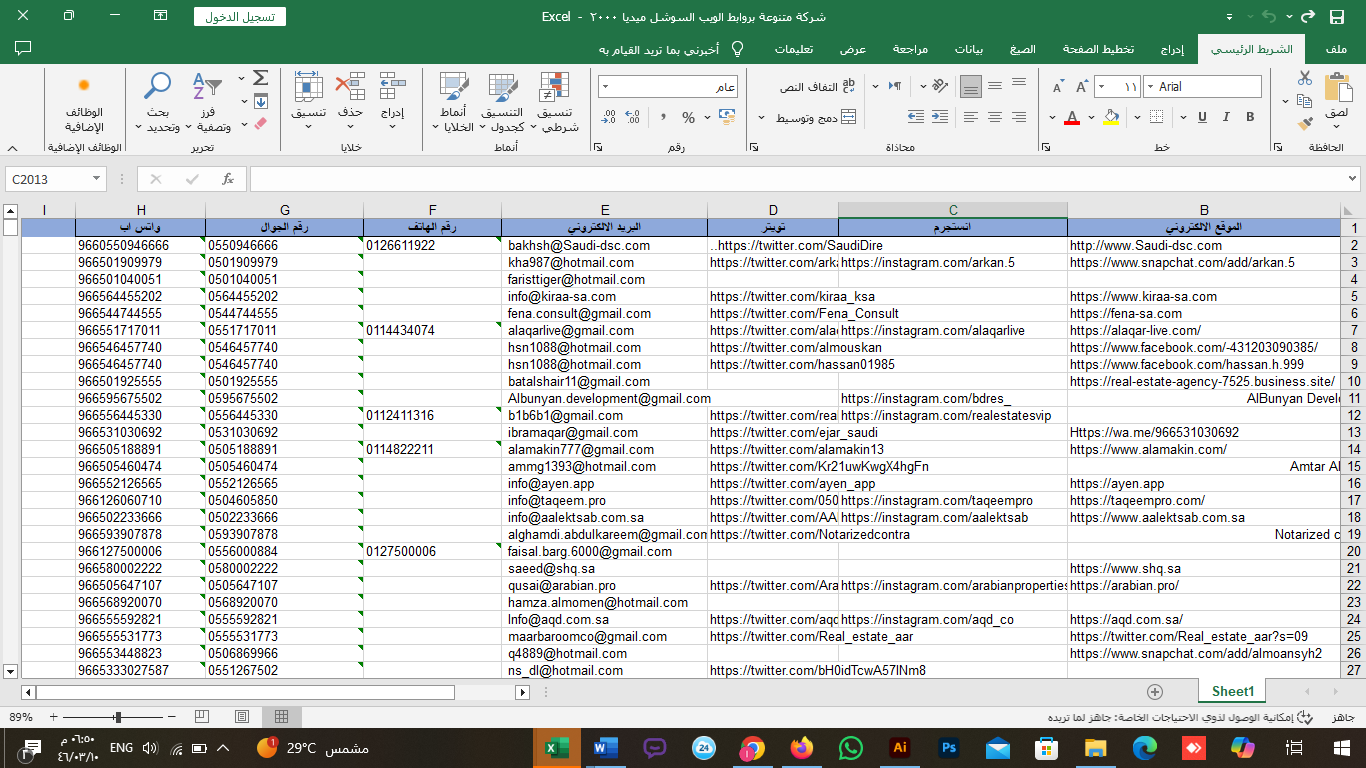This screenshot has width=1366, height=768.
Task: Open the Arial font name dropdown
Action: [x=1150, y=87]
